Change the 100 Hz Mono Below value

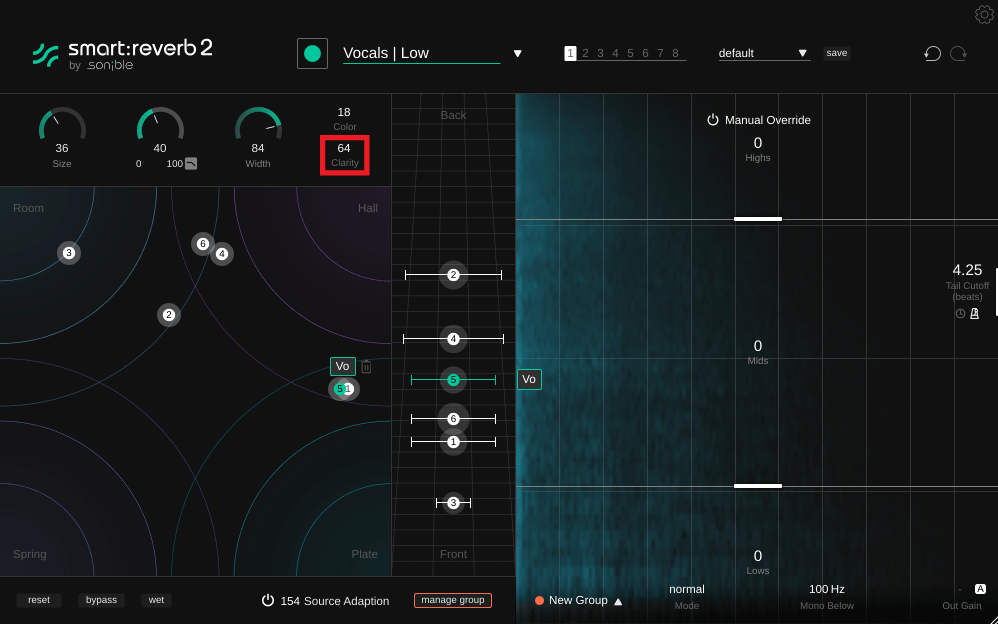pos(827,589)
